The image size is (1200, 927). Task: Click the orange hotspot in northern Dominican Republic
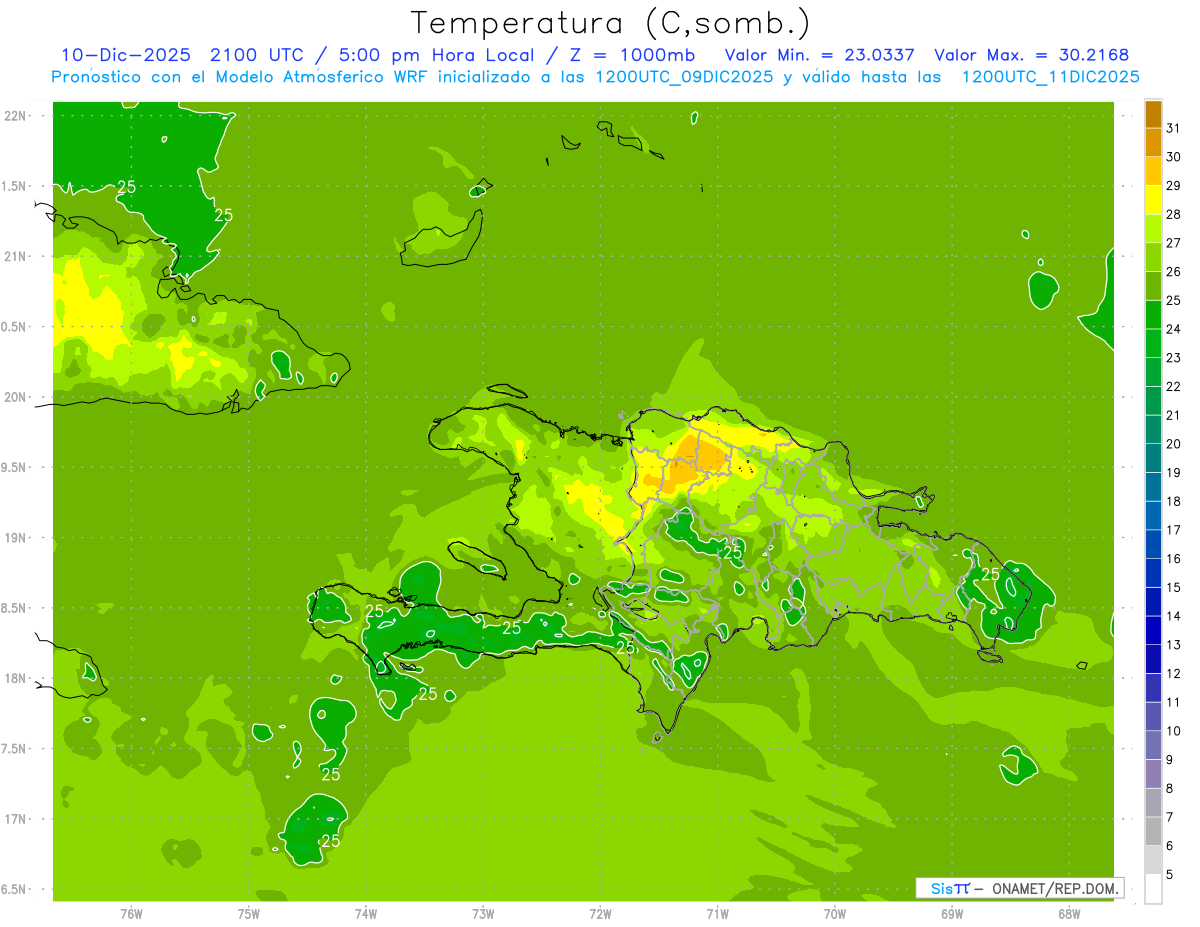697,458
